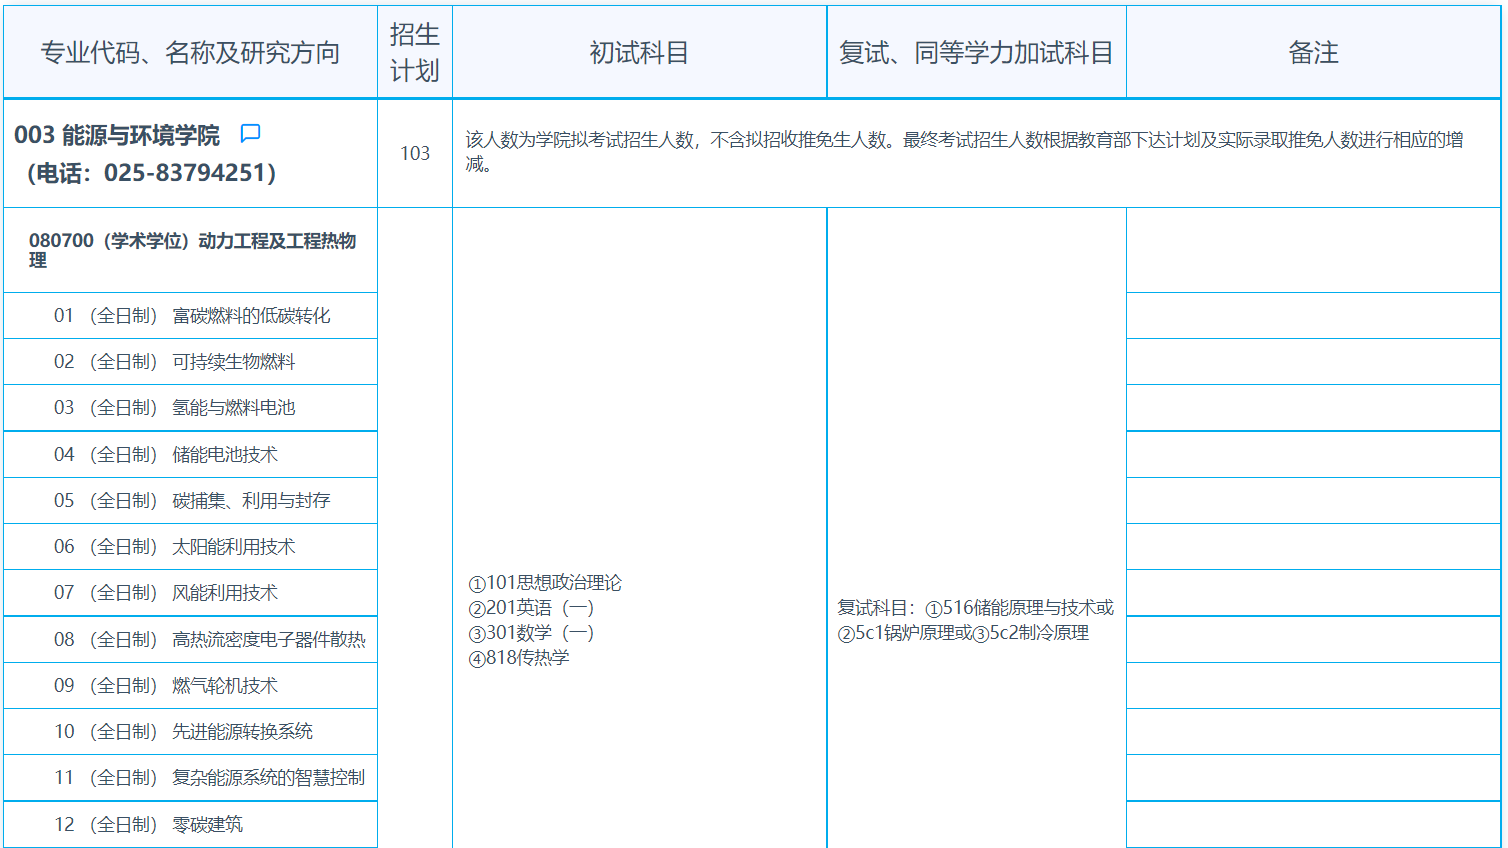Screen dimensions: 1508x848
Task: Click exam subject ①101思想政治理论
Action: (x=545, y=583)
